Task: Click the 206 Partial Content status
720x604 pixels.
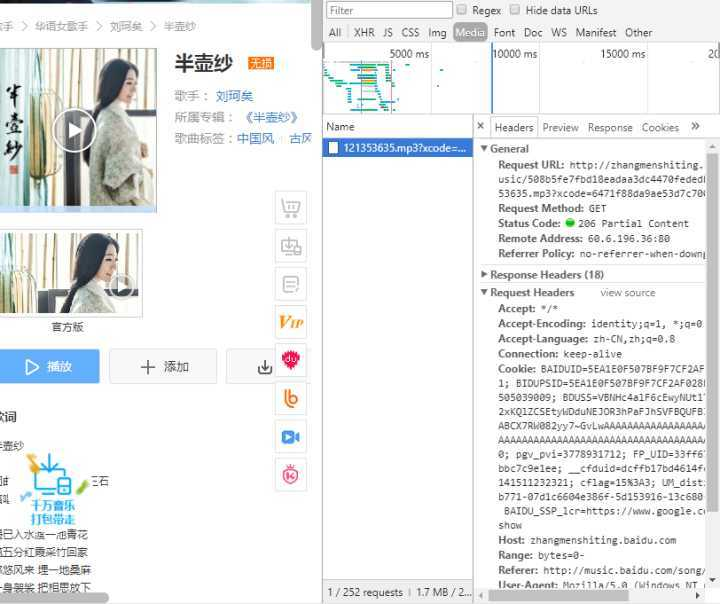Action: click(633, 224)
